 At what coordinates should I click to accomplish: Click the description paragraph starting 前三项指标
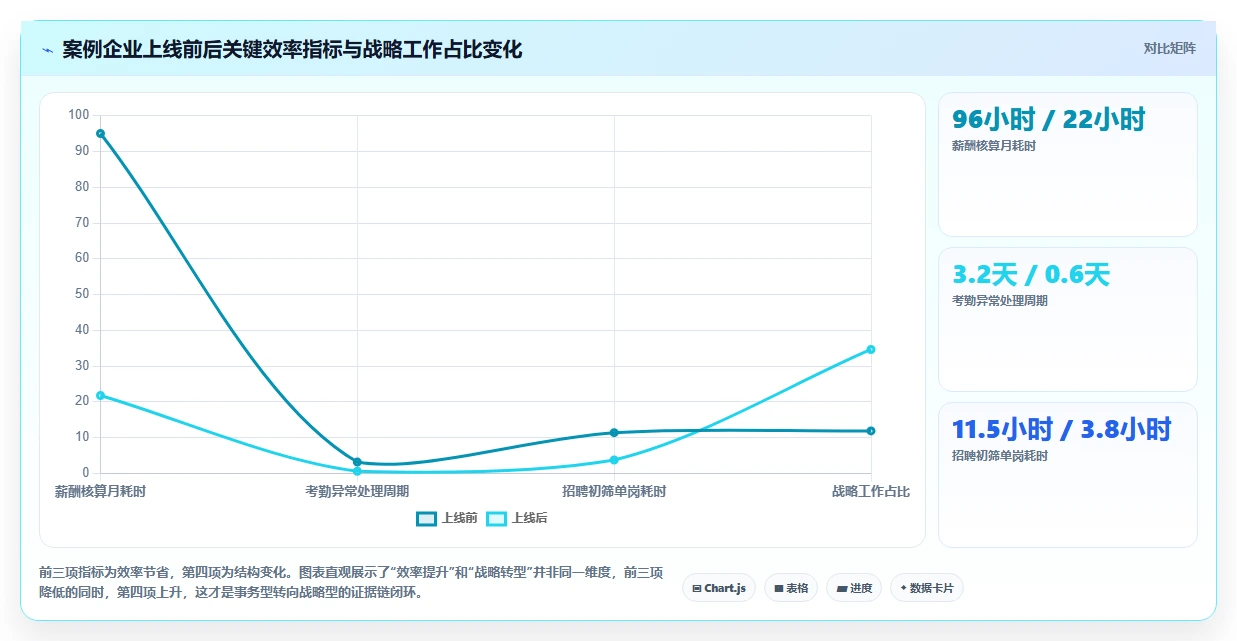tap(351, 583)
